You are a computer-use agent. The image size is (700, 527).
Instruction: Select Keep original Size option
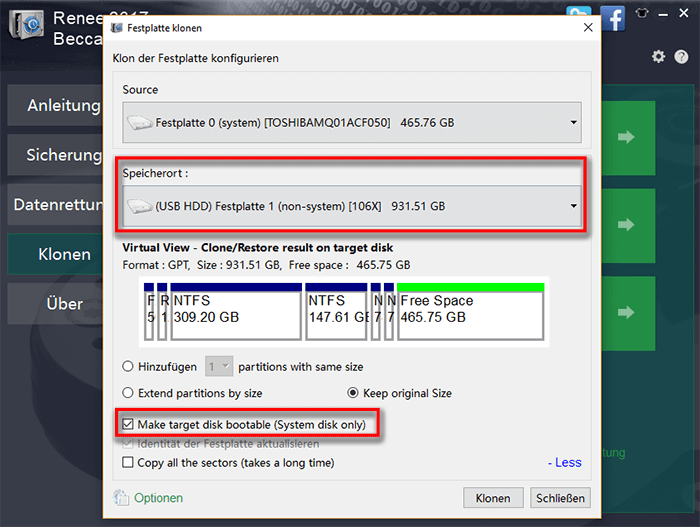(x=353, y=393)
